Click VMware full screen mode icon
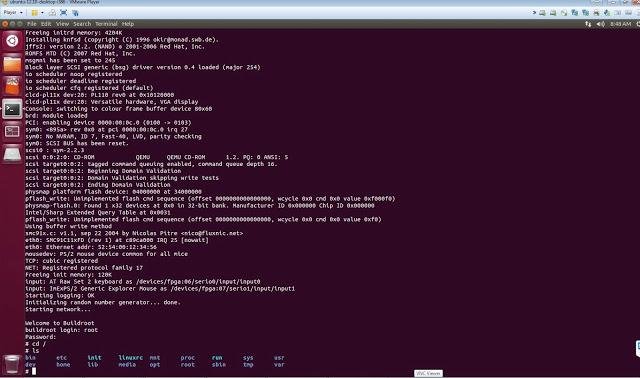This screenshot has width=640, height=378. pyautogui.click(x=63, y=13)
